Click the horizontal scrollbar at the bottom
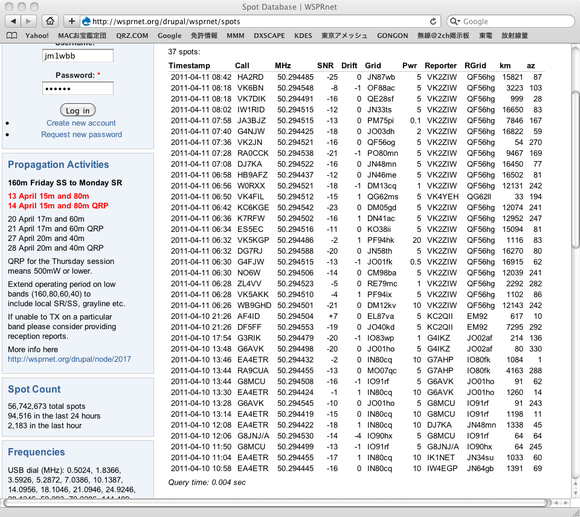 276,503
